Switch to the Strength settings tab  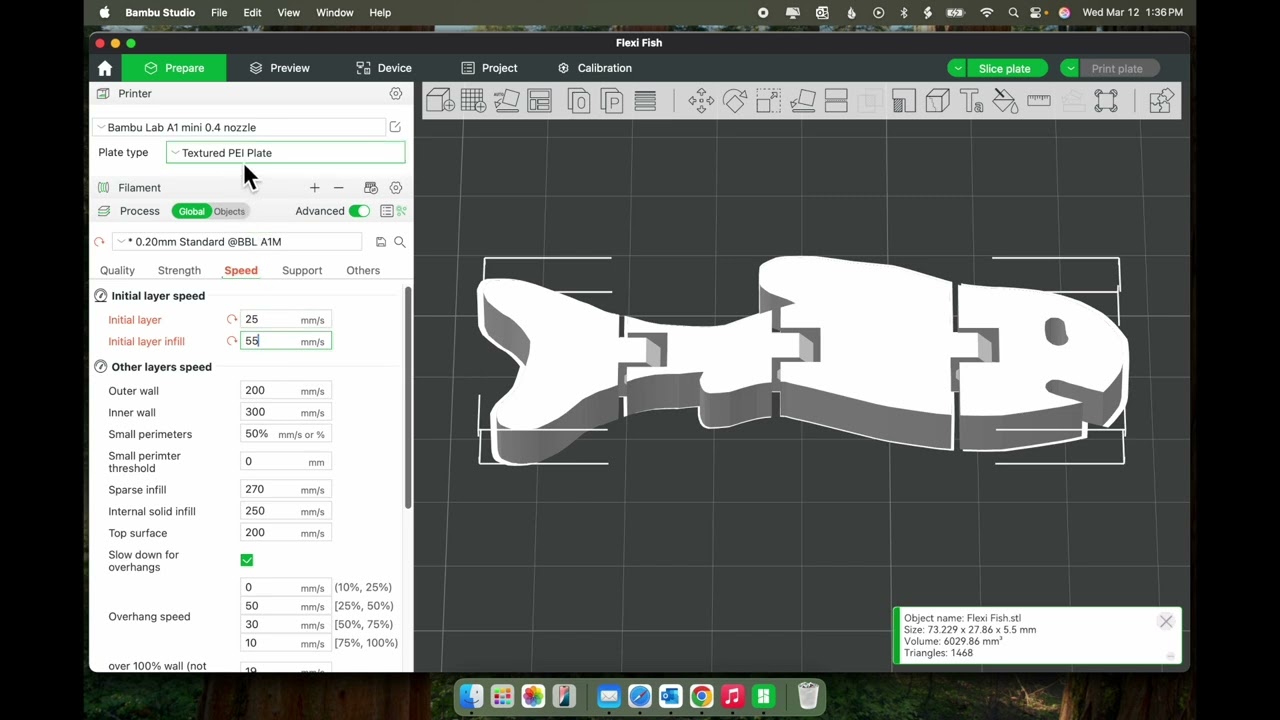[x=179, y=270]
